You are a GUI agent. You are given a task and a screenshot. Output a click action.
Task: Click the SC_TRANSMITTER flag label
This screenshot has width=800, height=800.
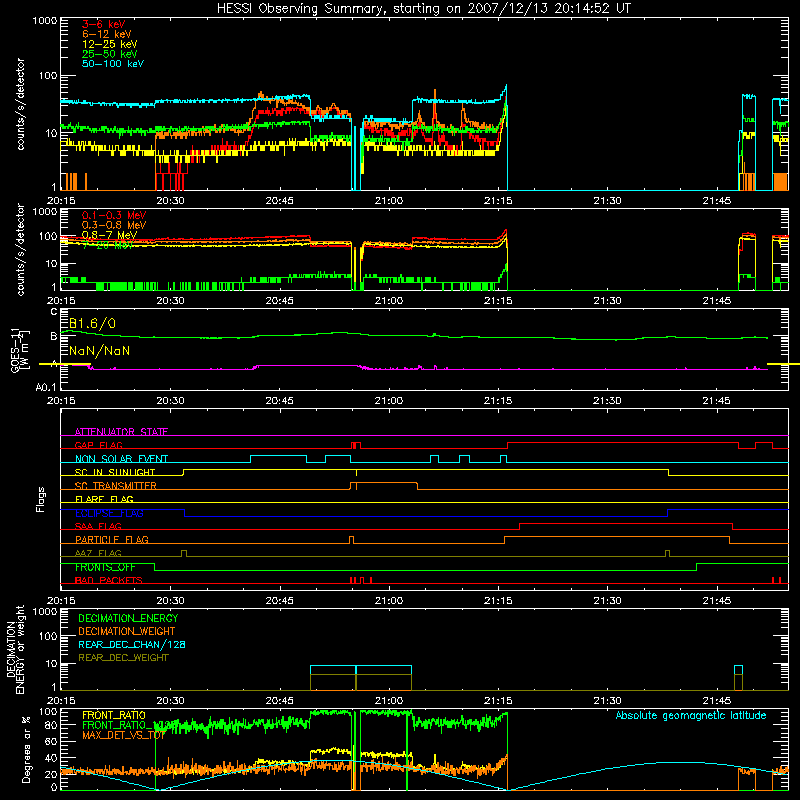(x=116, y=486)
